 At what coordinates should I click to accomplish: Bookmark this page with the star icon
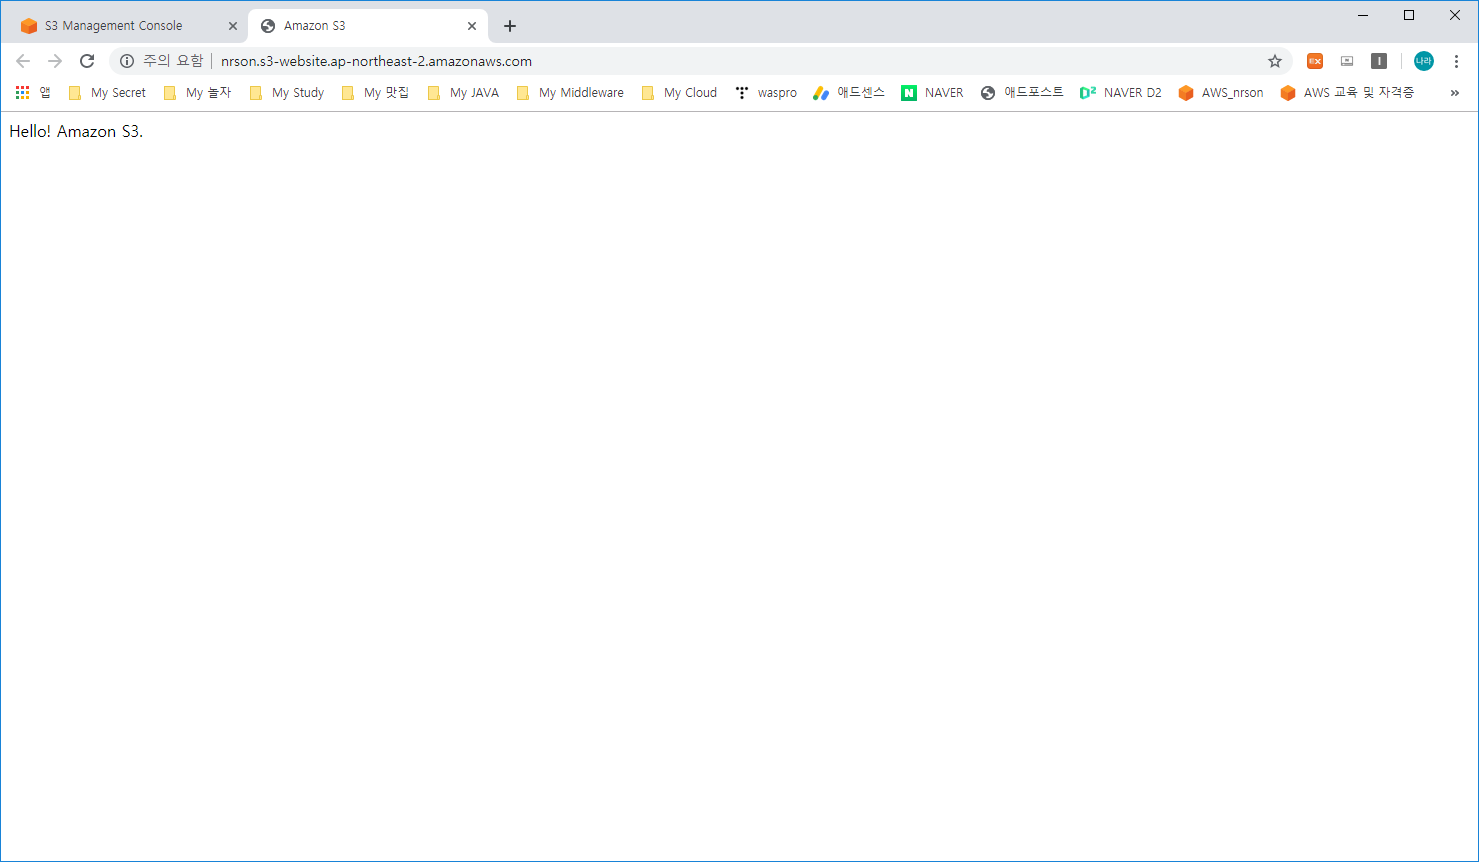pyautogui.click(x=1275, y=61)
